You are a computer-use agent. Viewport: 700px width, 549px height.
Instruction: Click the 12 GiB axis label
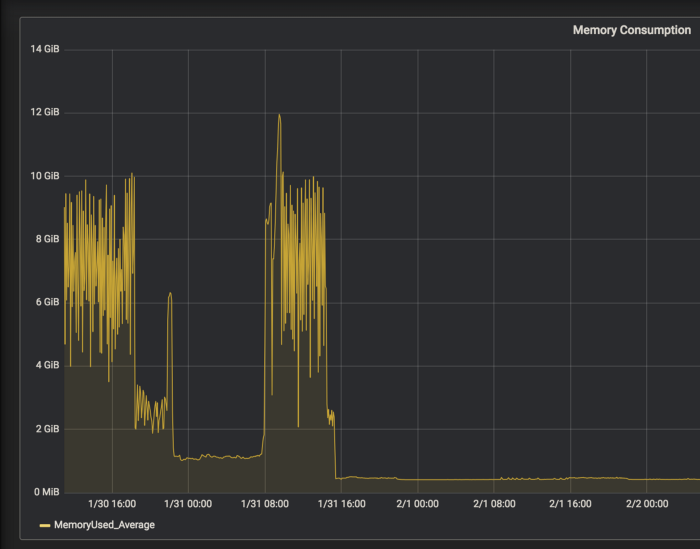tap(45, 112)
